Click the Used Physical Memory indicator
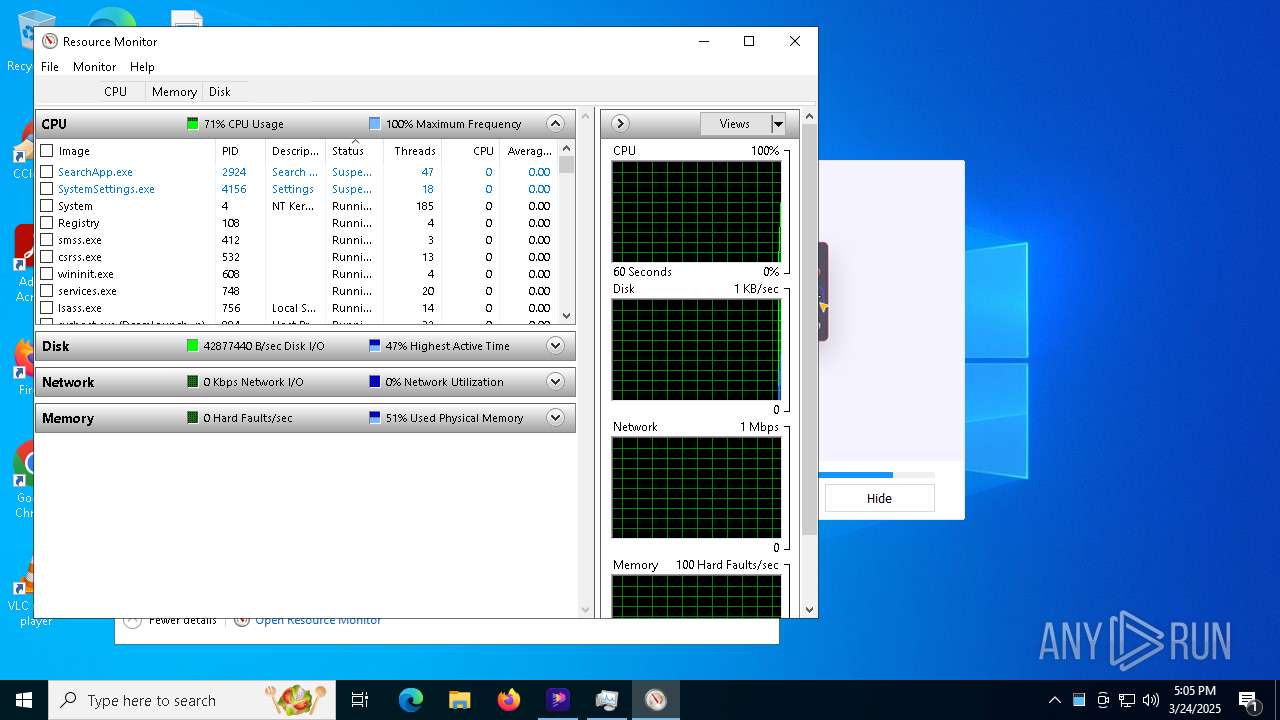This screenshot has height=720, width=1280. tap(375, 418)
